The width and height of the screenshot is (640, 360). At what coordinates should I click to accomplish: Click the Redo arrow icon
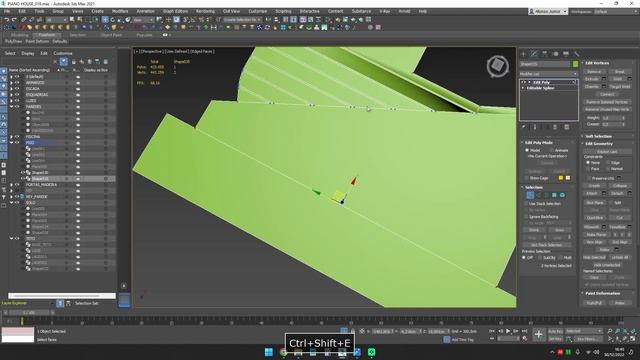[x=14, y=20]
